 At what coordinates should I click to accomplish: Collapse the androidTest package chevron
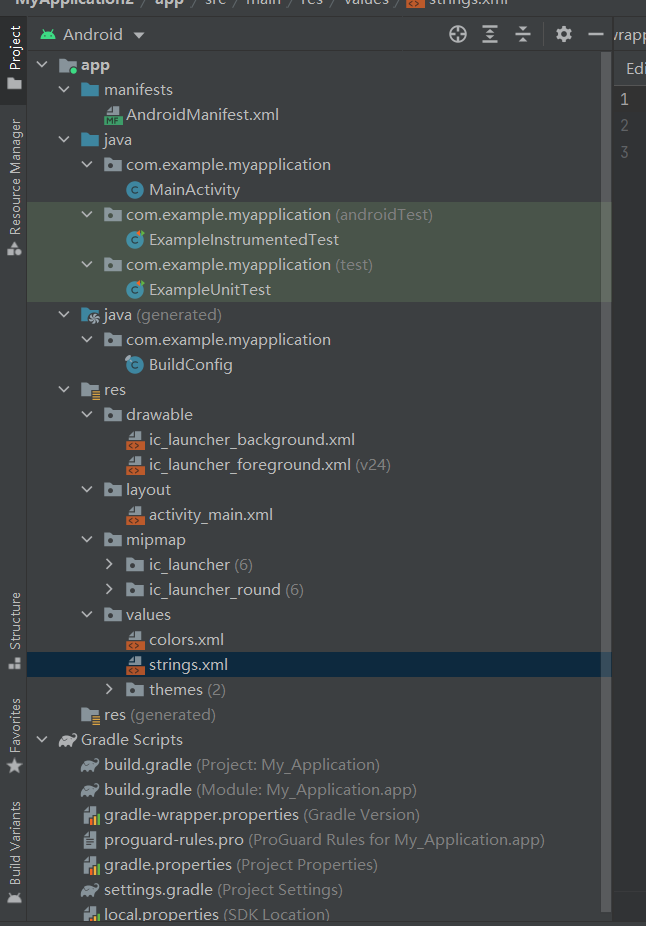pos(87,215)
